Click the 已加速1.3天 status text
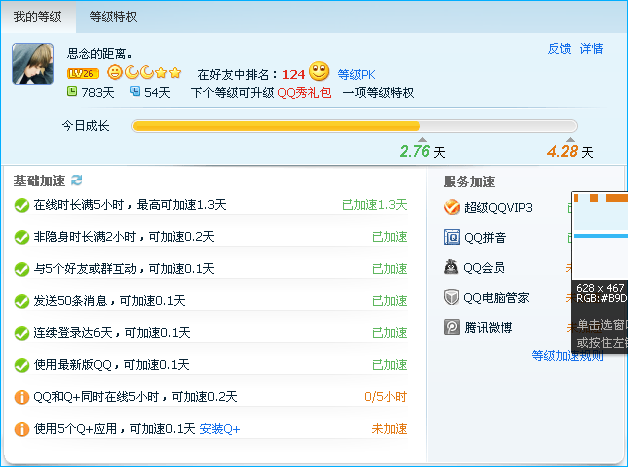 click(x=374, y=205)
